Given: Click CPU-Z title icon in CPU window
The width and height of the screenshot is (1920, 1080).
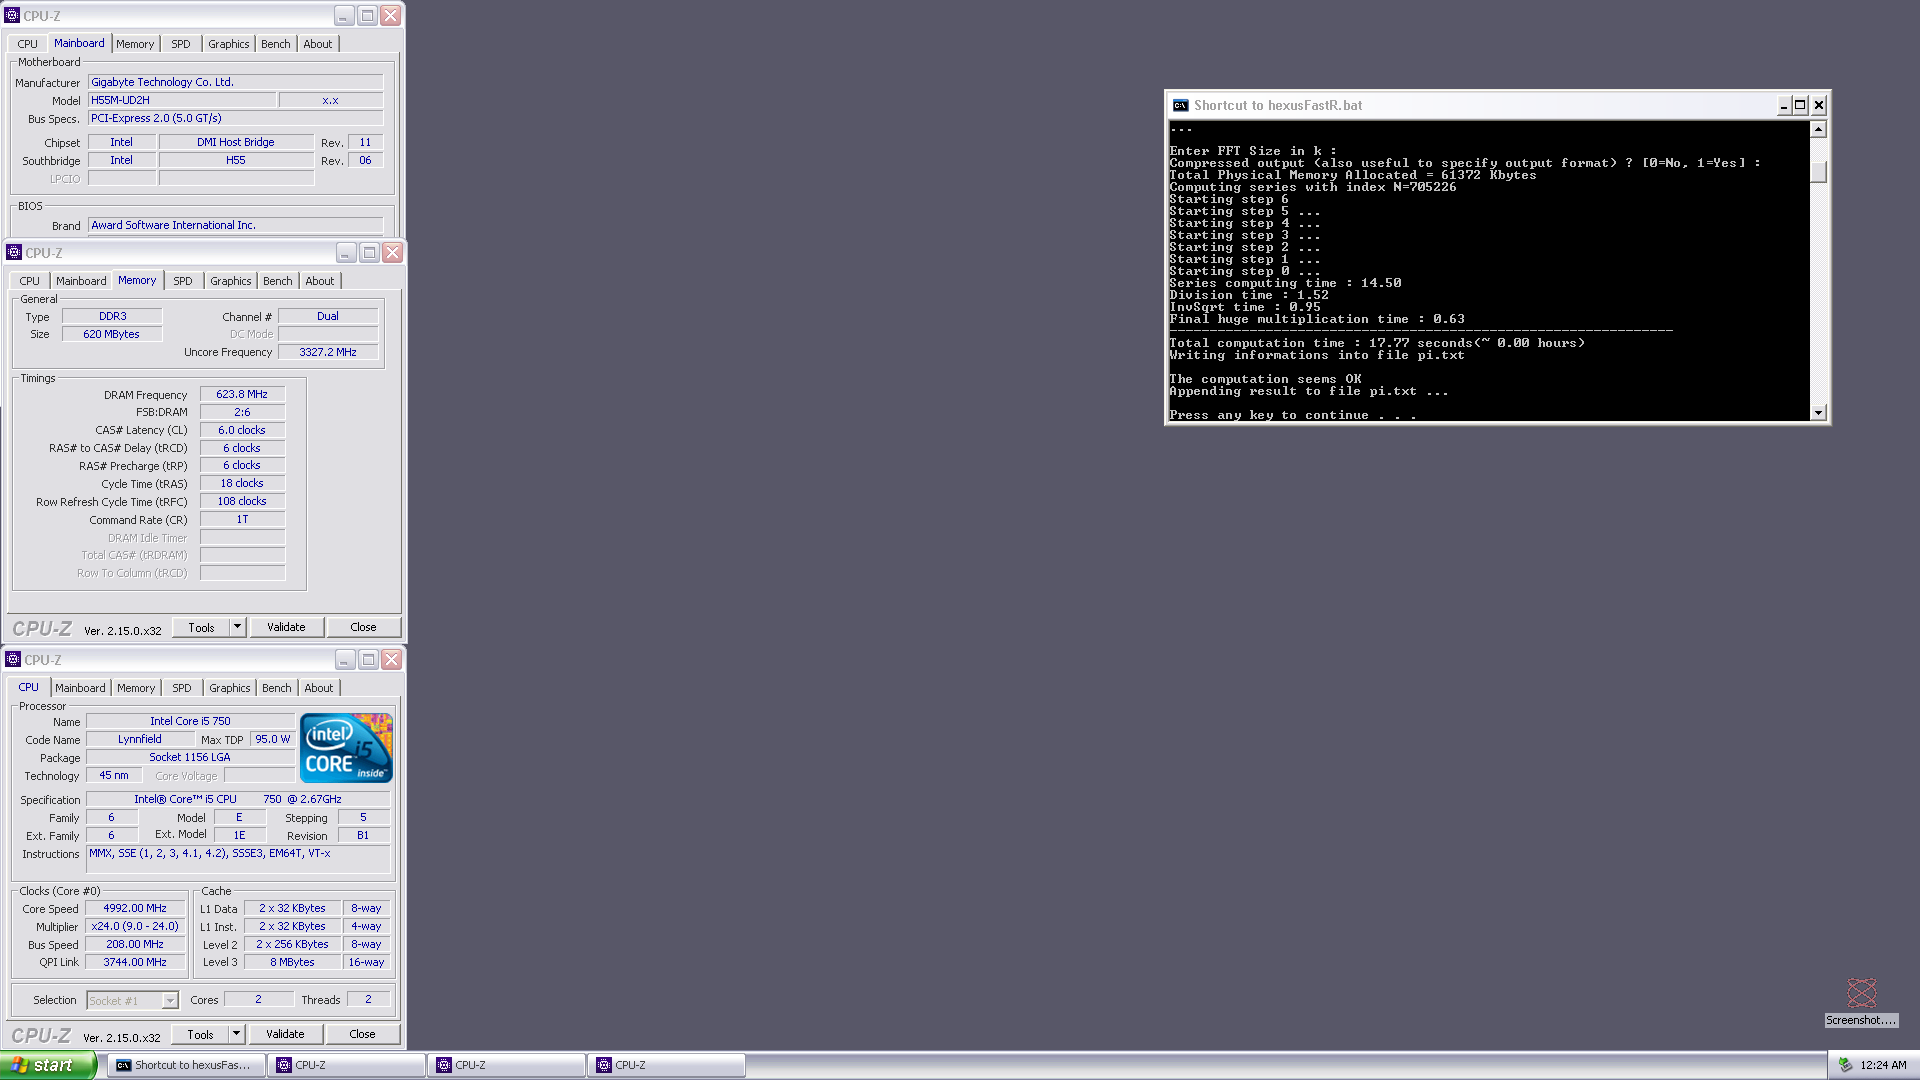Looking at the screenshot, I should (13, 659).
